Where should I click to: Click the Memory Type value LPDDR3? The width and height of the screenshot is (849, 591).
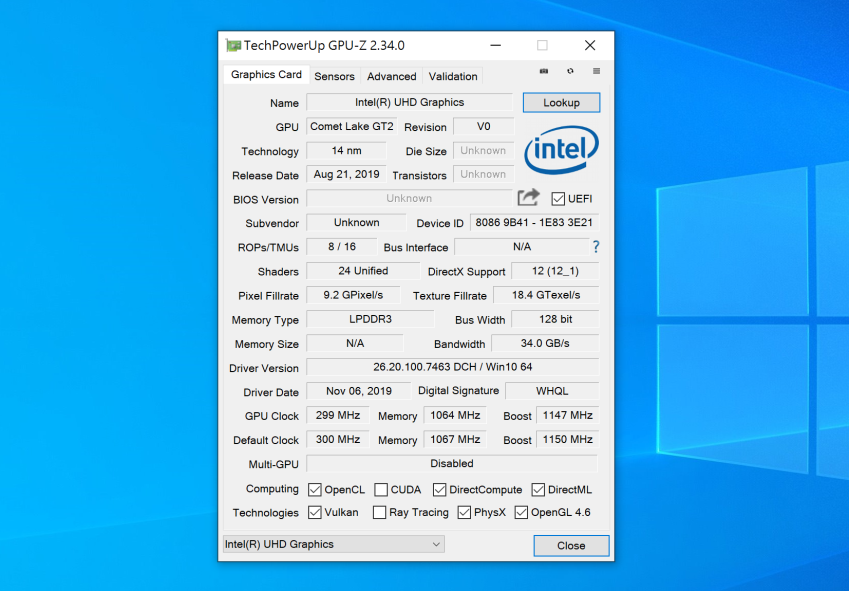[370, 319]
